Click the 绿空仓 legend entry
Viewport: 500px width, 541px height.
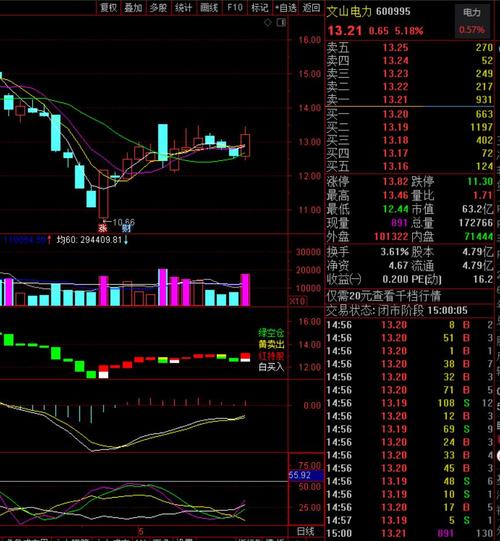point(271,333)
